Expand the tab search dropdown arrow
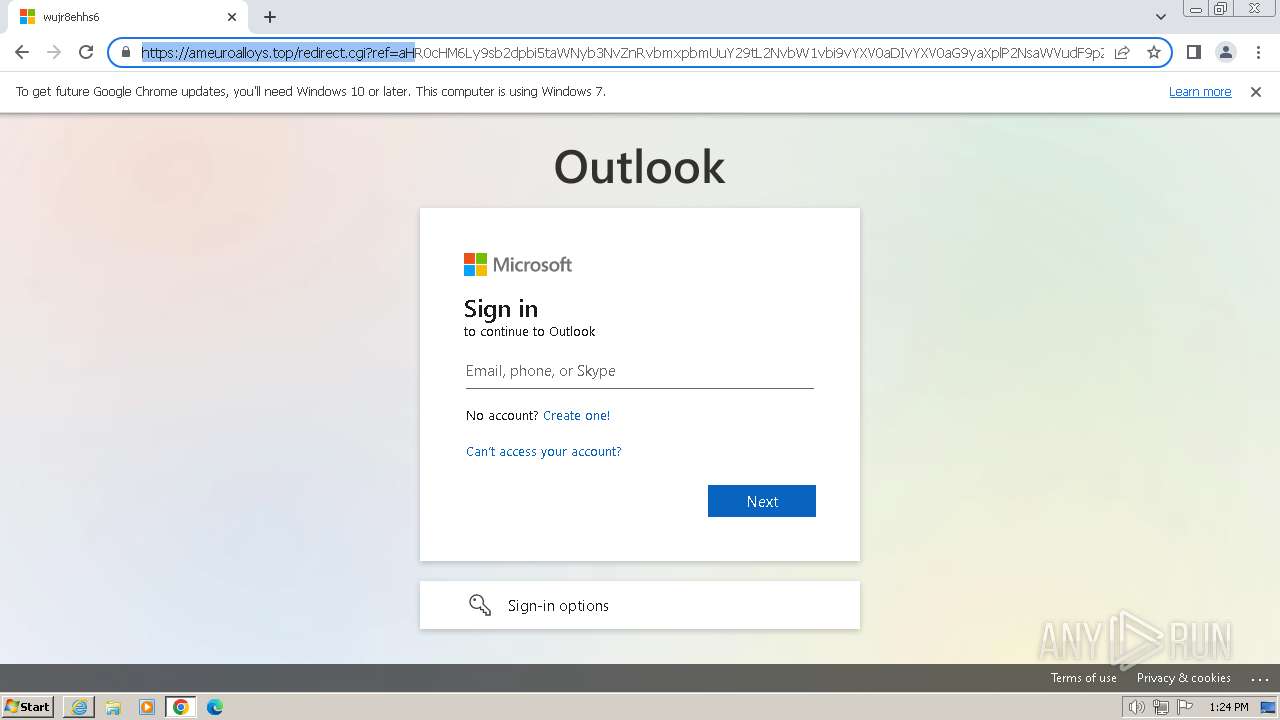The image size is (1280, 720). [1161, 17]
